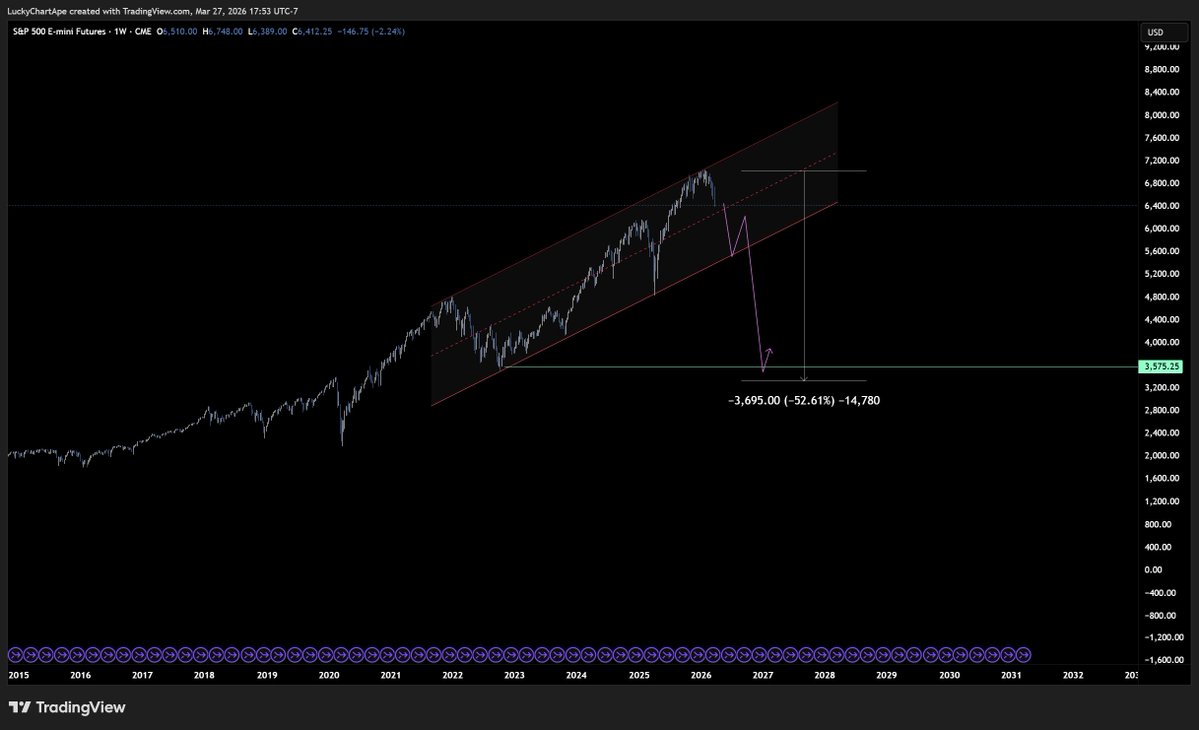Click the 4,400.00 price axis label
1199x730 pixels.
pyautogui.click(x=1162, y=320)
